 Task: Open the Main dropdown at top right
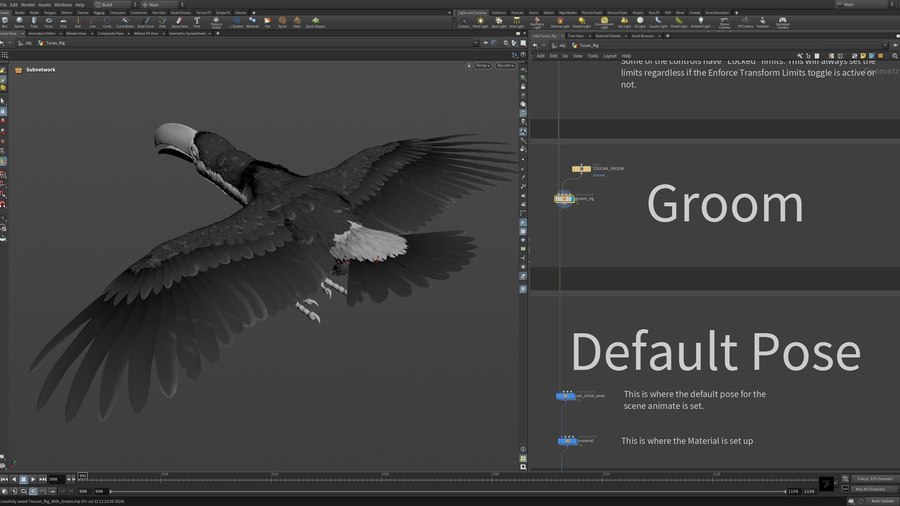pyautogui.click(x=861, y=5)
